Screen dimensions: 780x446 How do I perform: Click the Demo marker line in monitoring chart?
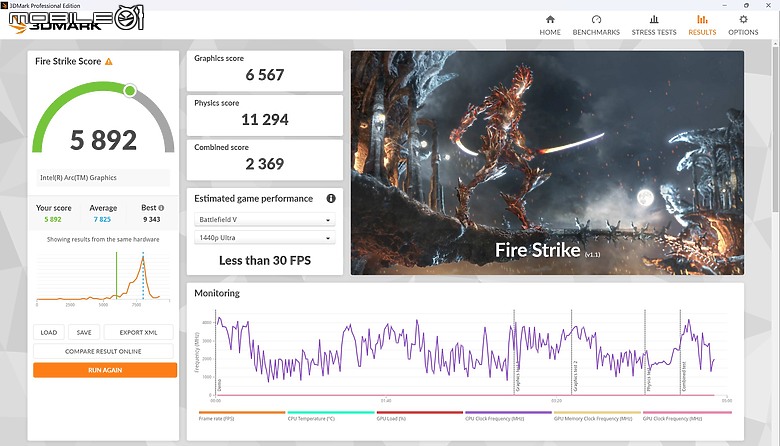click(215, 352)
